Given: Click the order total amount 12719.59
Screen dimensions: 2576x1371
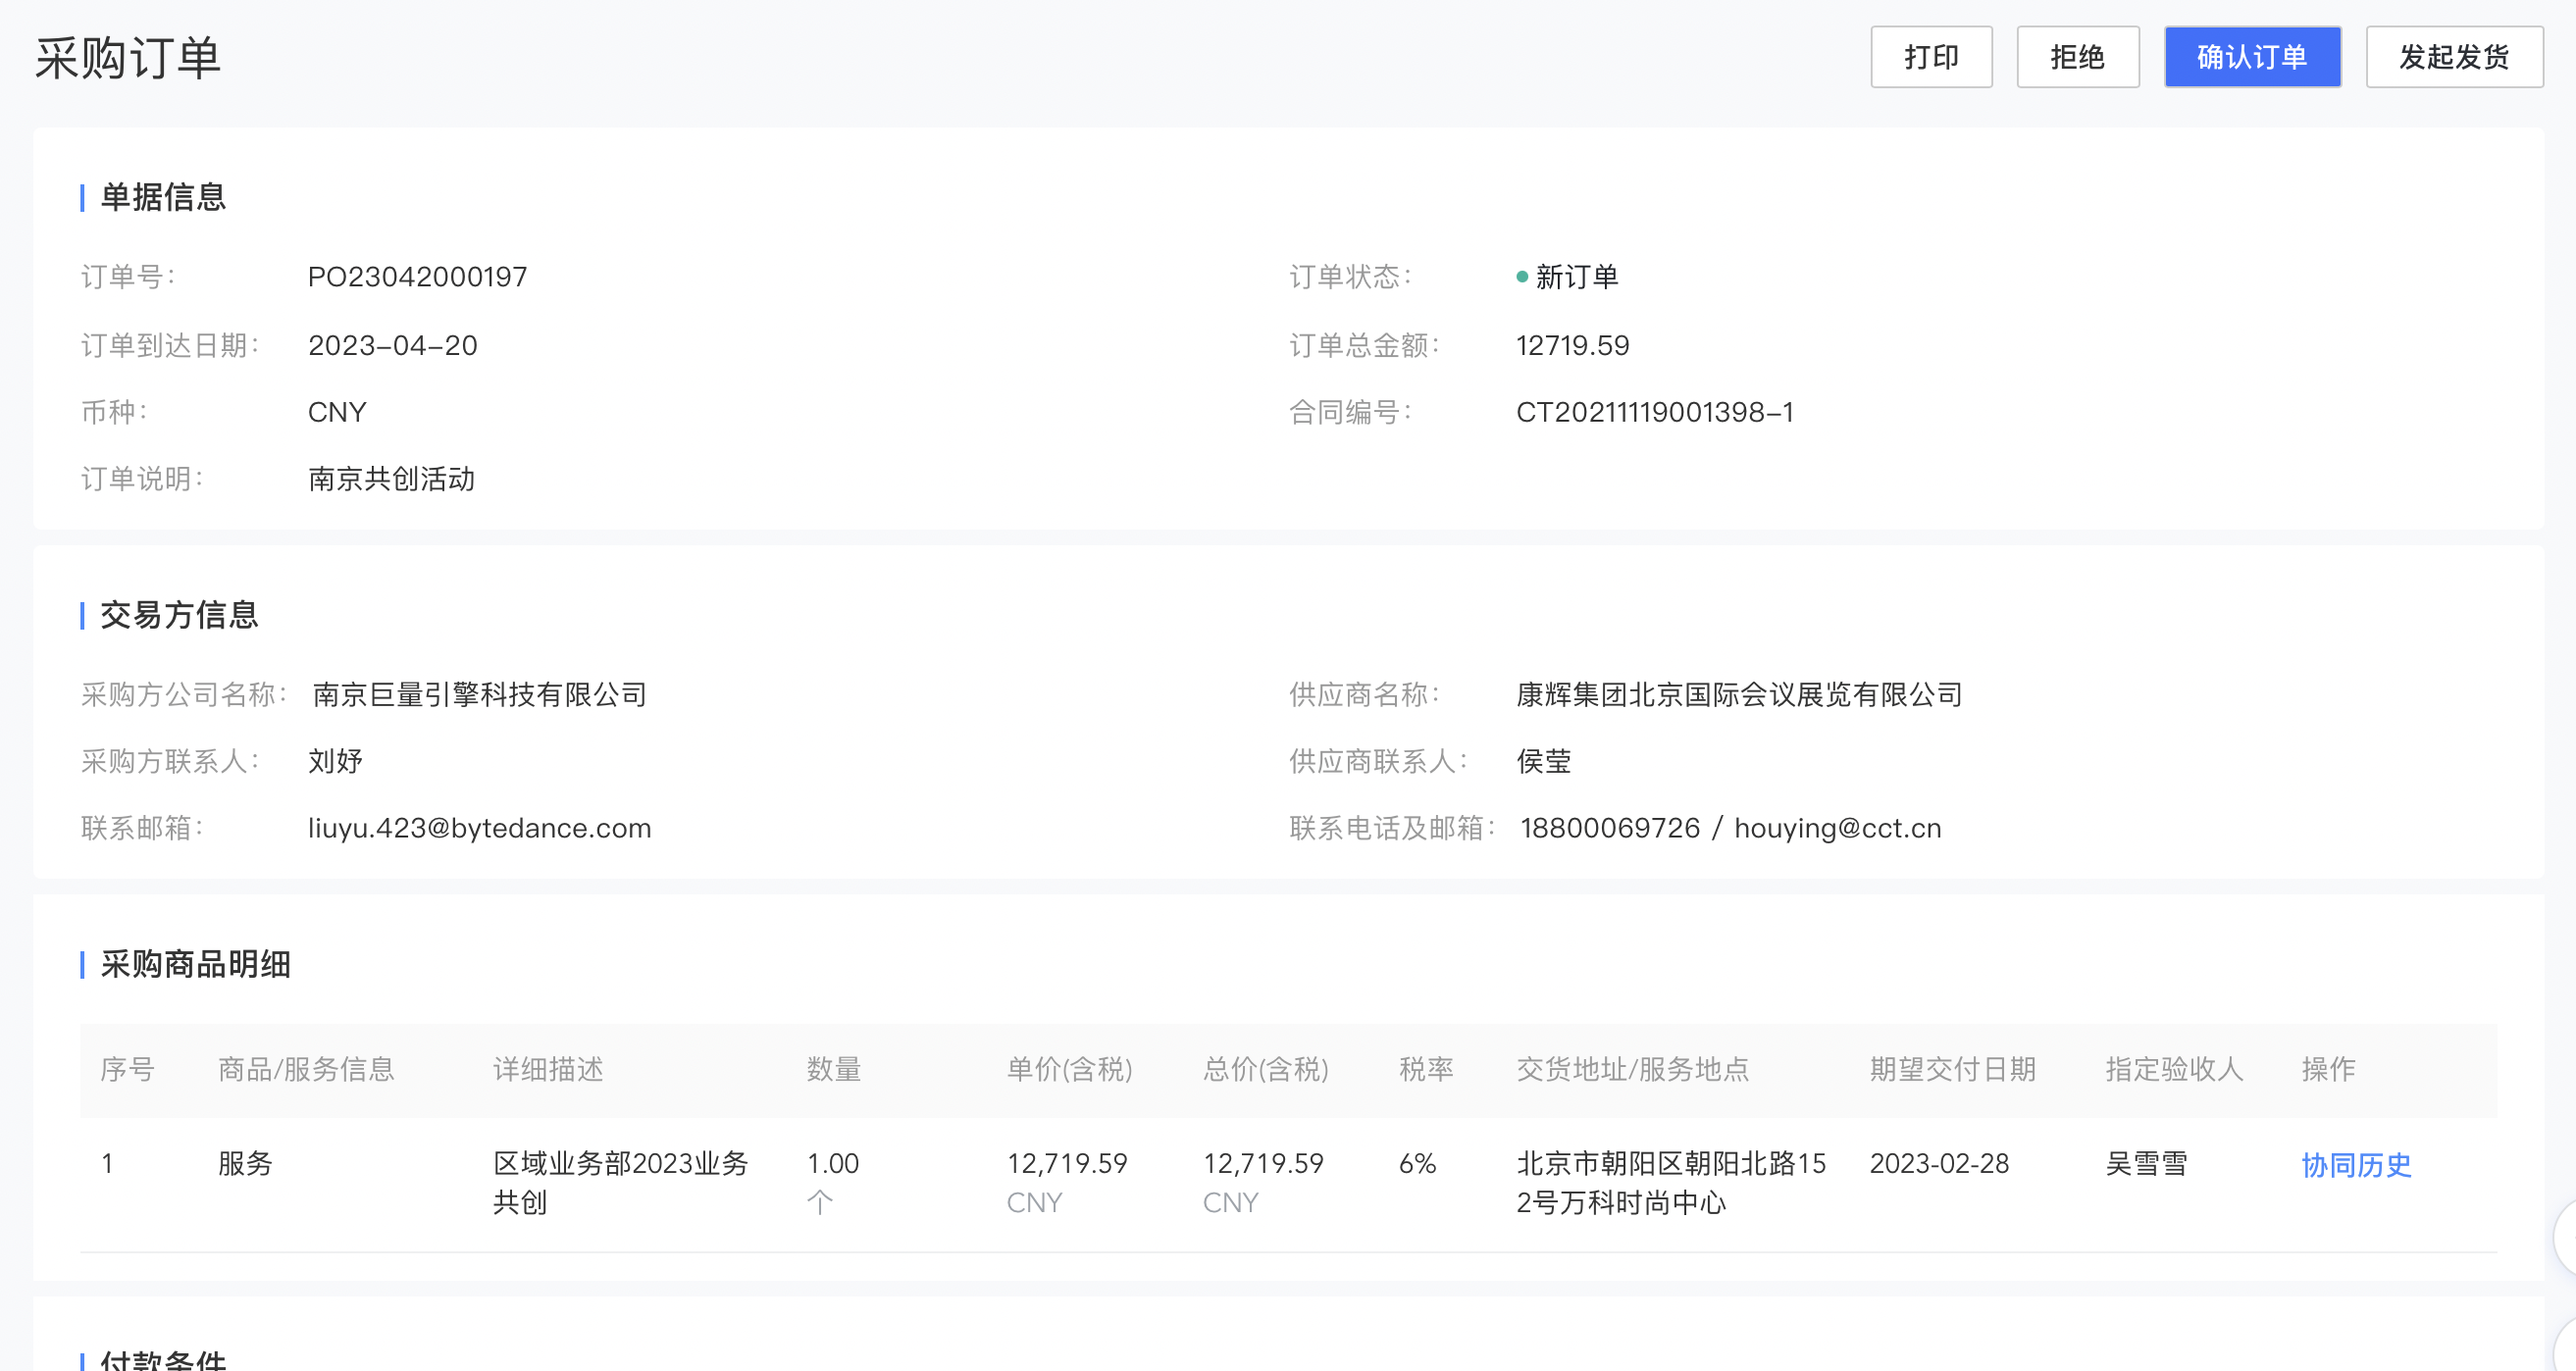Looking at the screenshot, I should tap(1572, 345).
